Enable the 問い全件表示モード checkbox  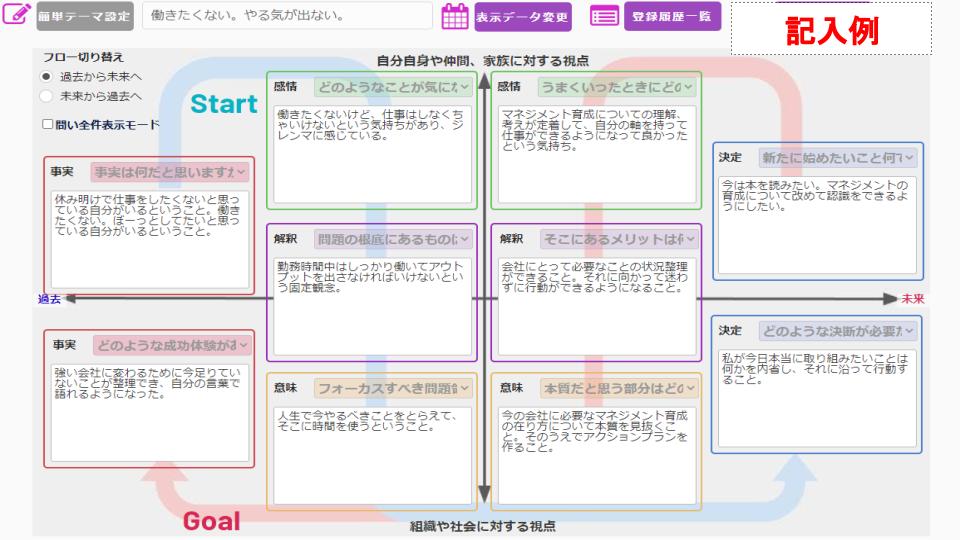47,125
